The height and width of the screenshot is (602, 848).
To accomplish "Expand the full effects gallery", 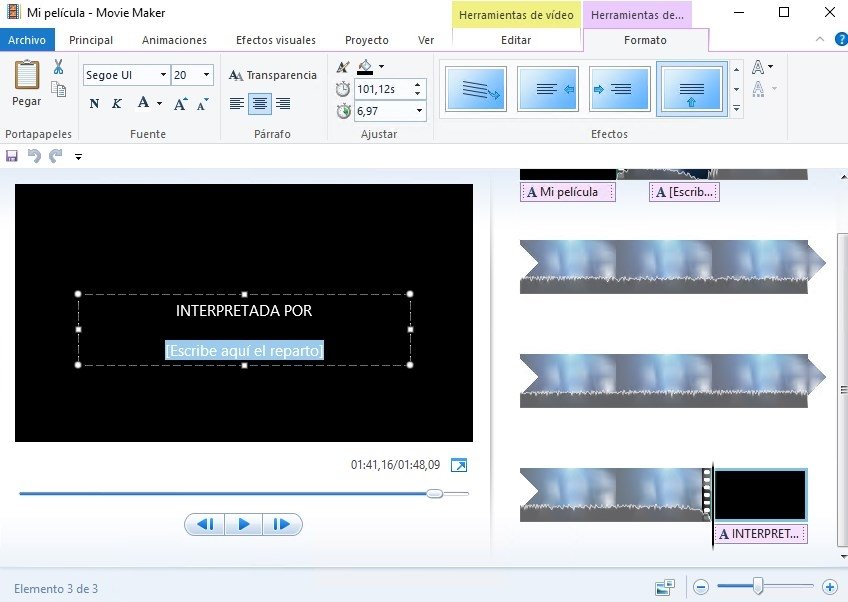I will click(x=737, y=109).
